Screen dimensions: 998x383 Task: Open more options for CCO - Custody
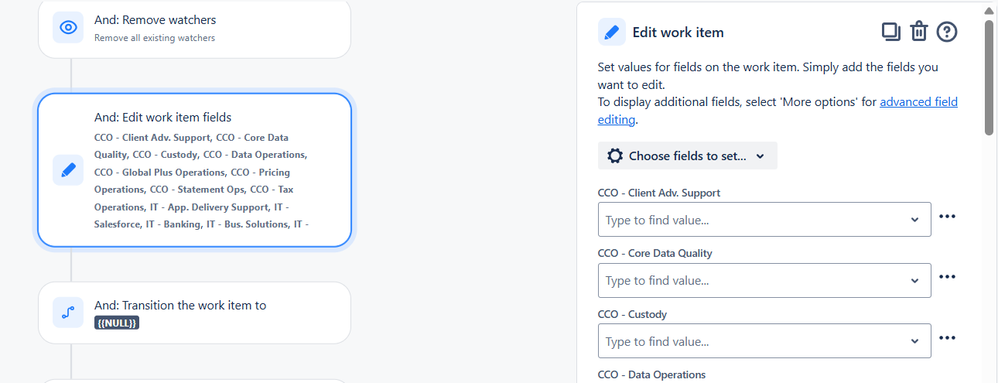tap(947, 338)
